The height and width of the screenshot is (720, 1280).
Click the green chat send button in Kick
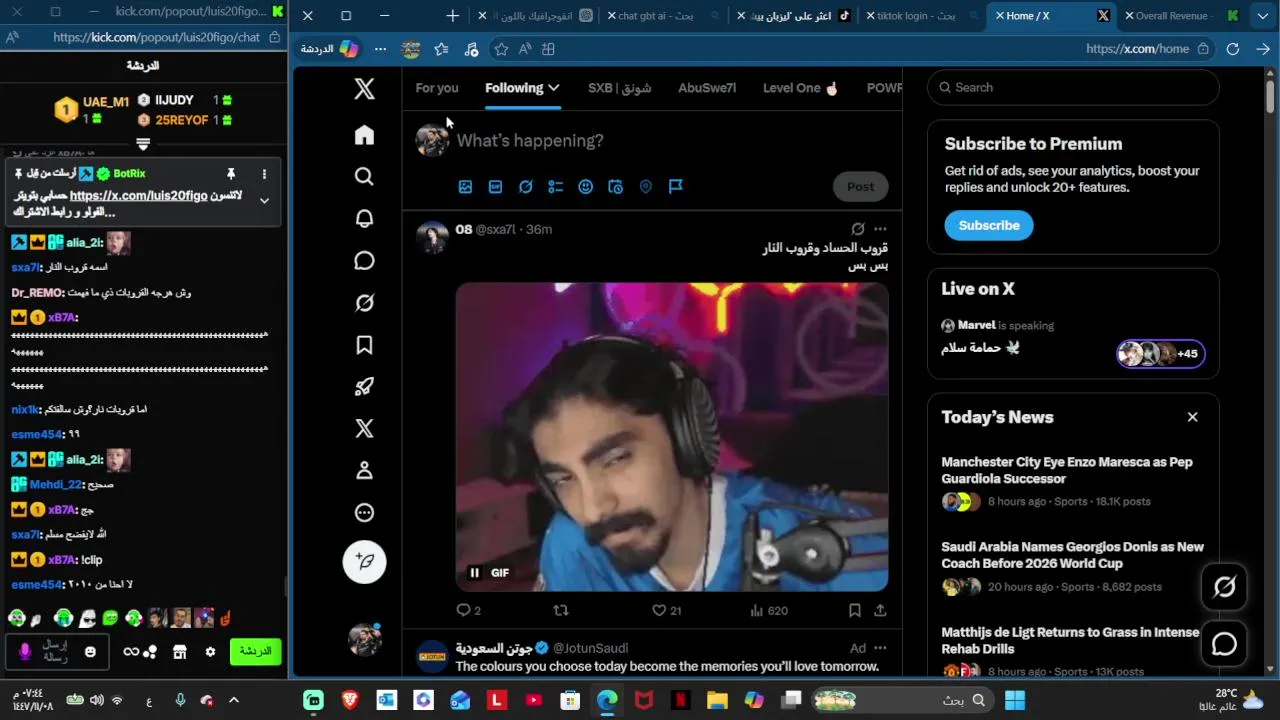(255, 652)
